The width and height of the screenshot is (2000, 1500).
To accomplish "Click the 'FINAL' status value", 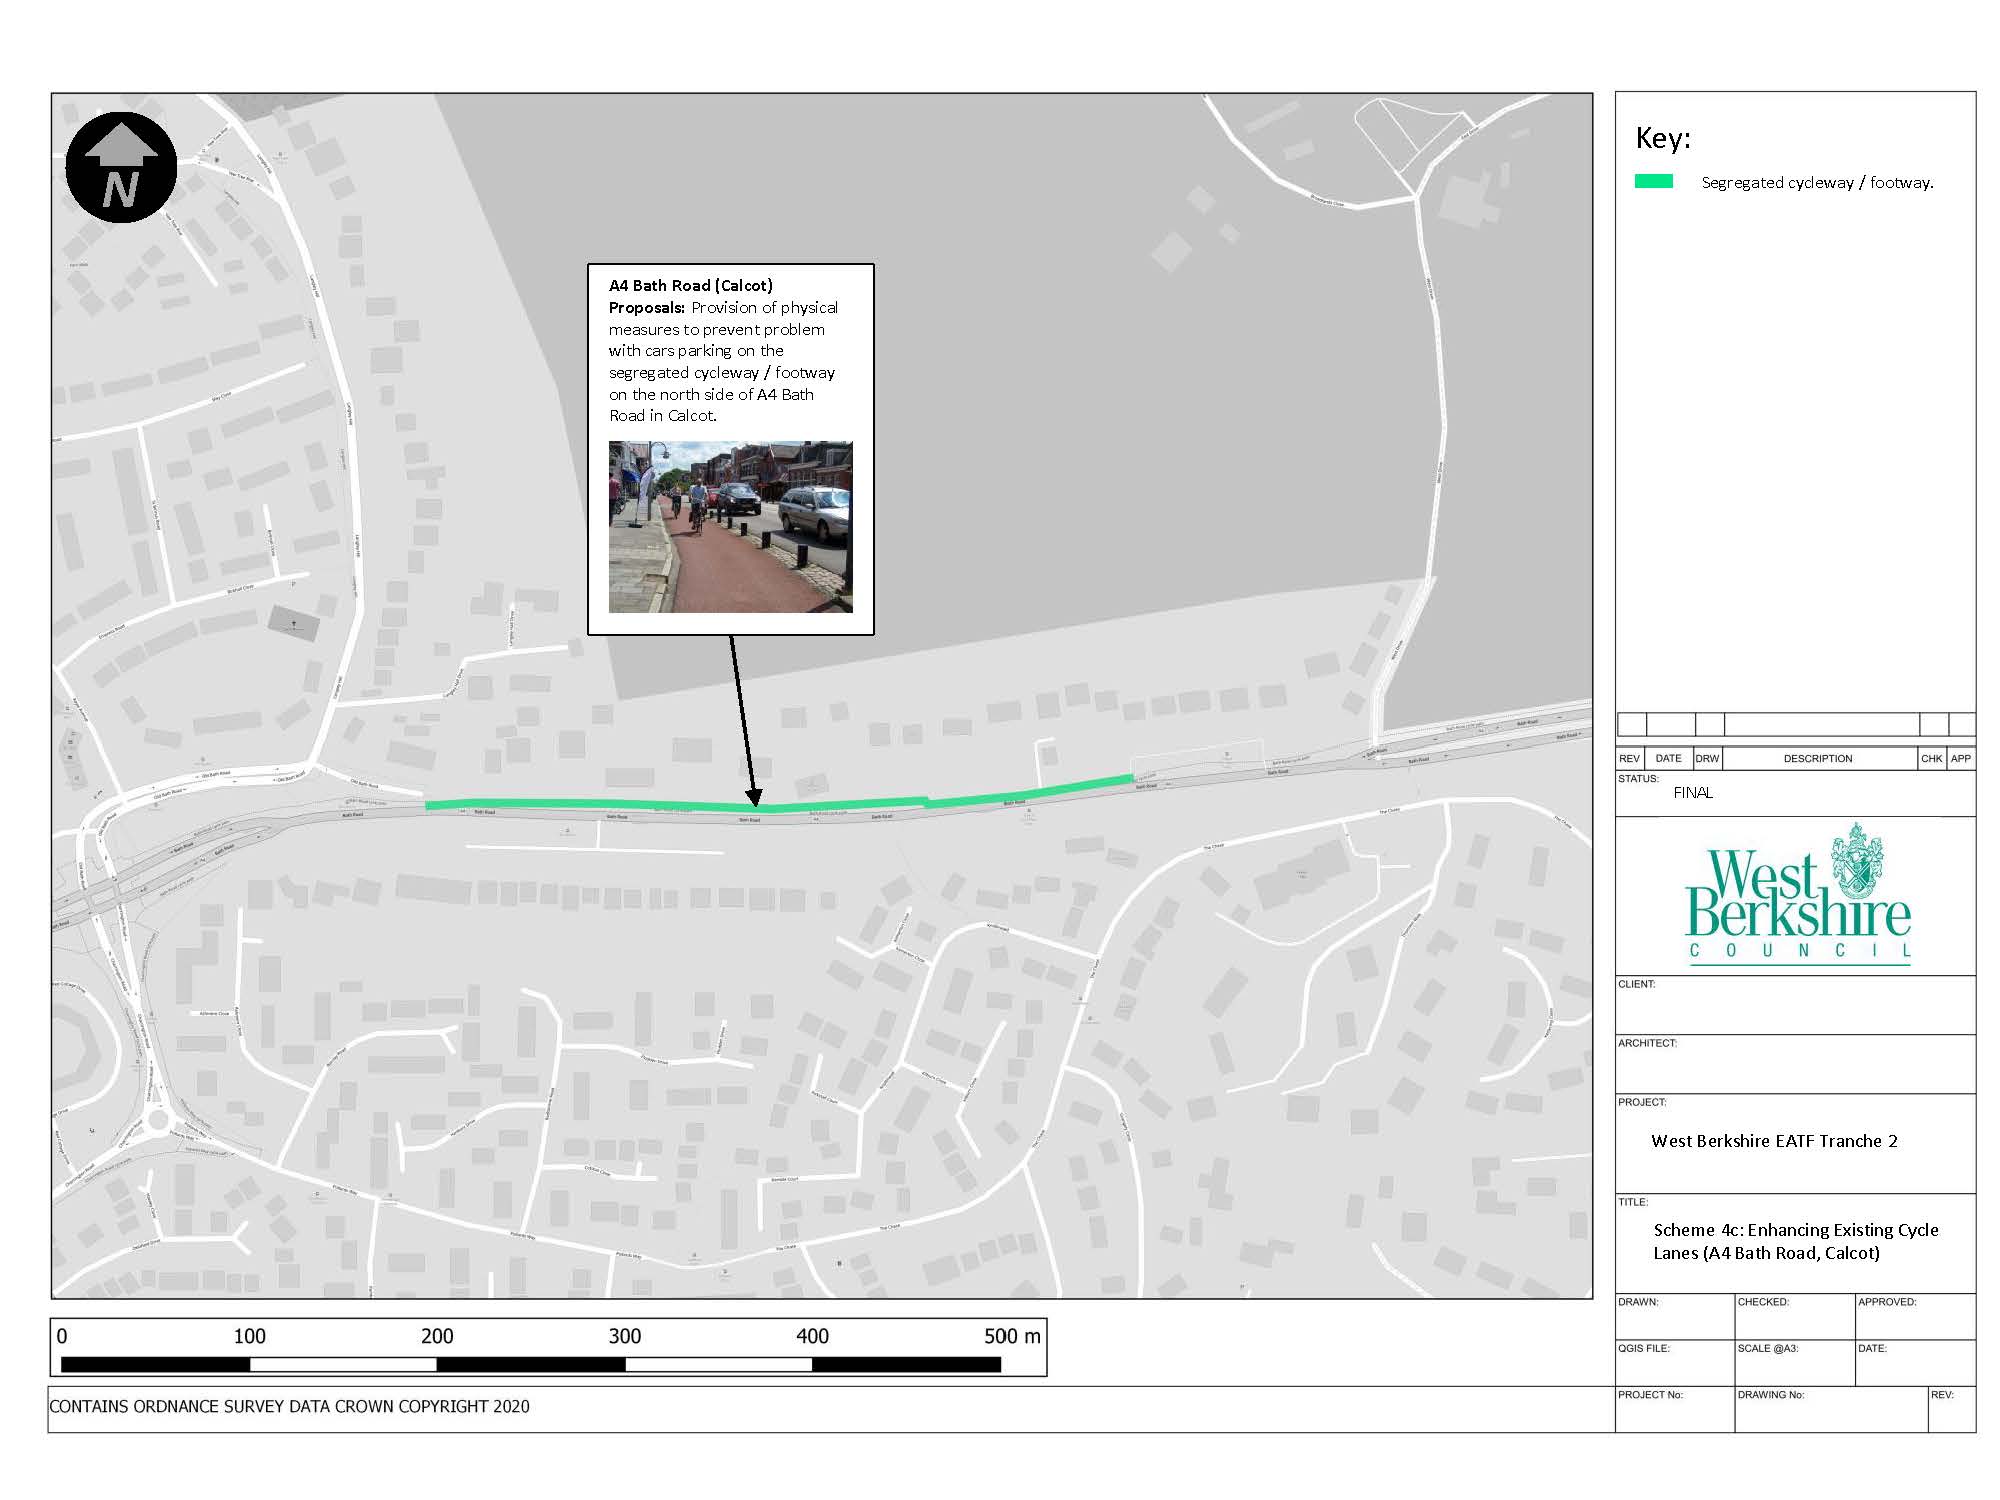I will (1693, 793).
